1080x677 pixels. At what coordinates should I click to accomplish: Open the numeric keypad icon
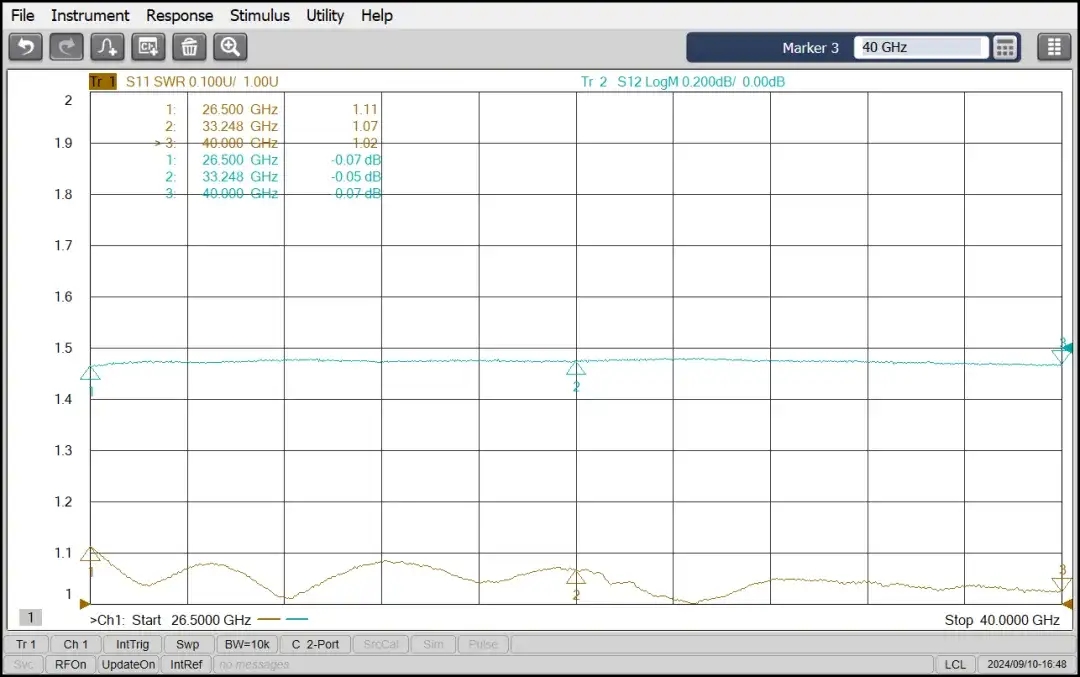1005,48
